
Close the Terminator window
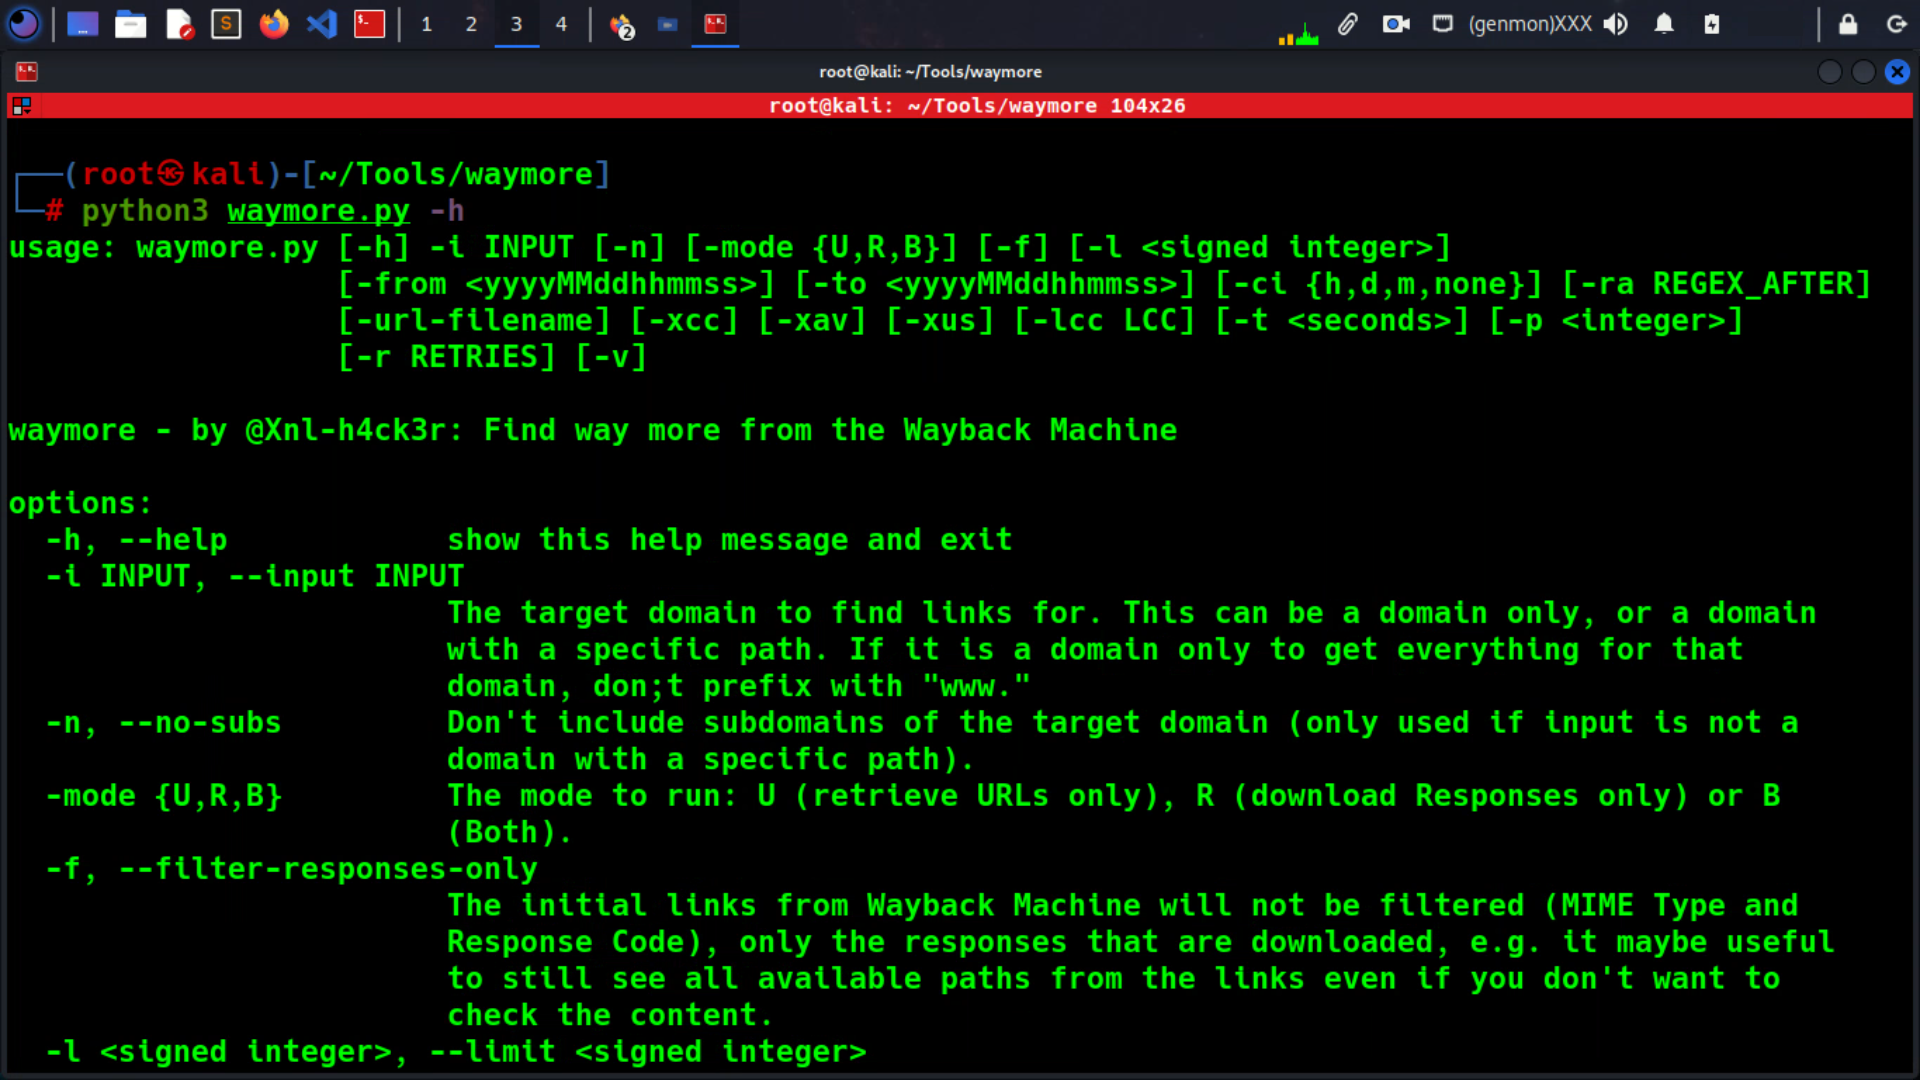1898,72
